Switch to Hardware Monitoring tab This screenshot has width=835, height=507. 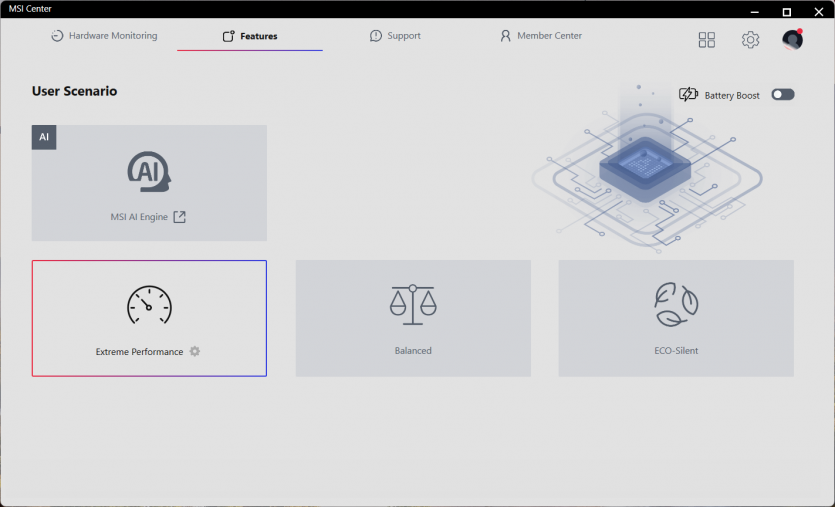(x=104, y=36)
